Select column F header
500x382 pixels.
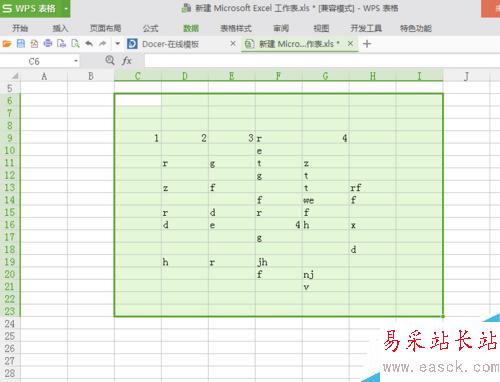(x=278, y=76)
